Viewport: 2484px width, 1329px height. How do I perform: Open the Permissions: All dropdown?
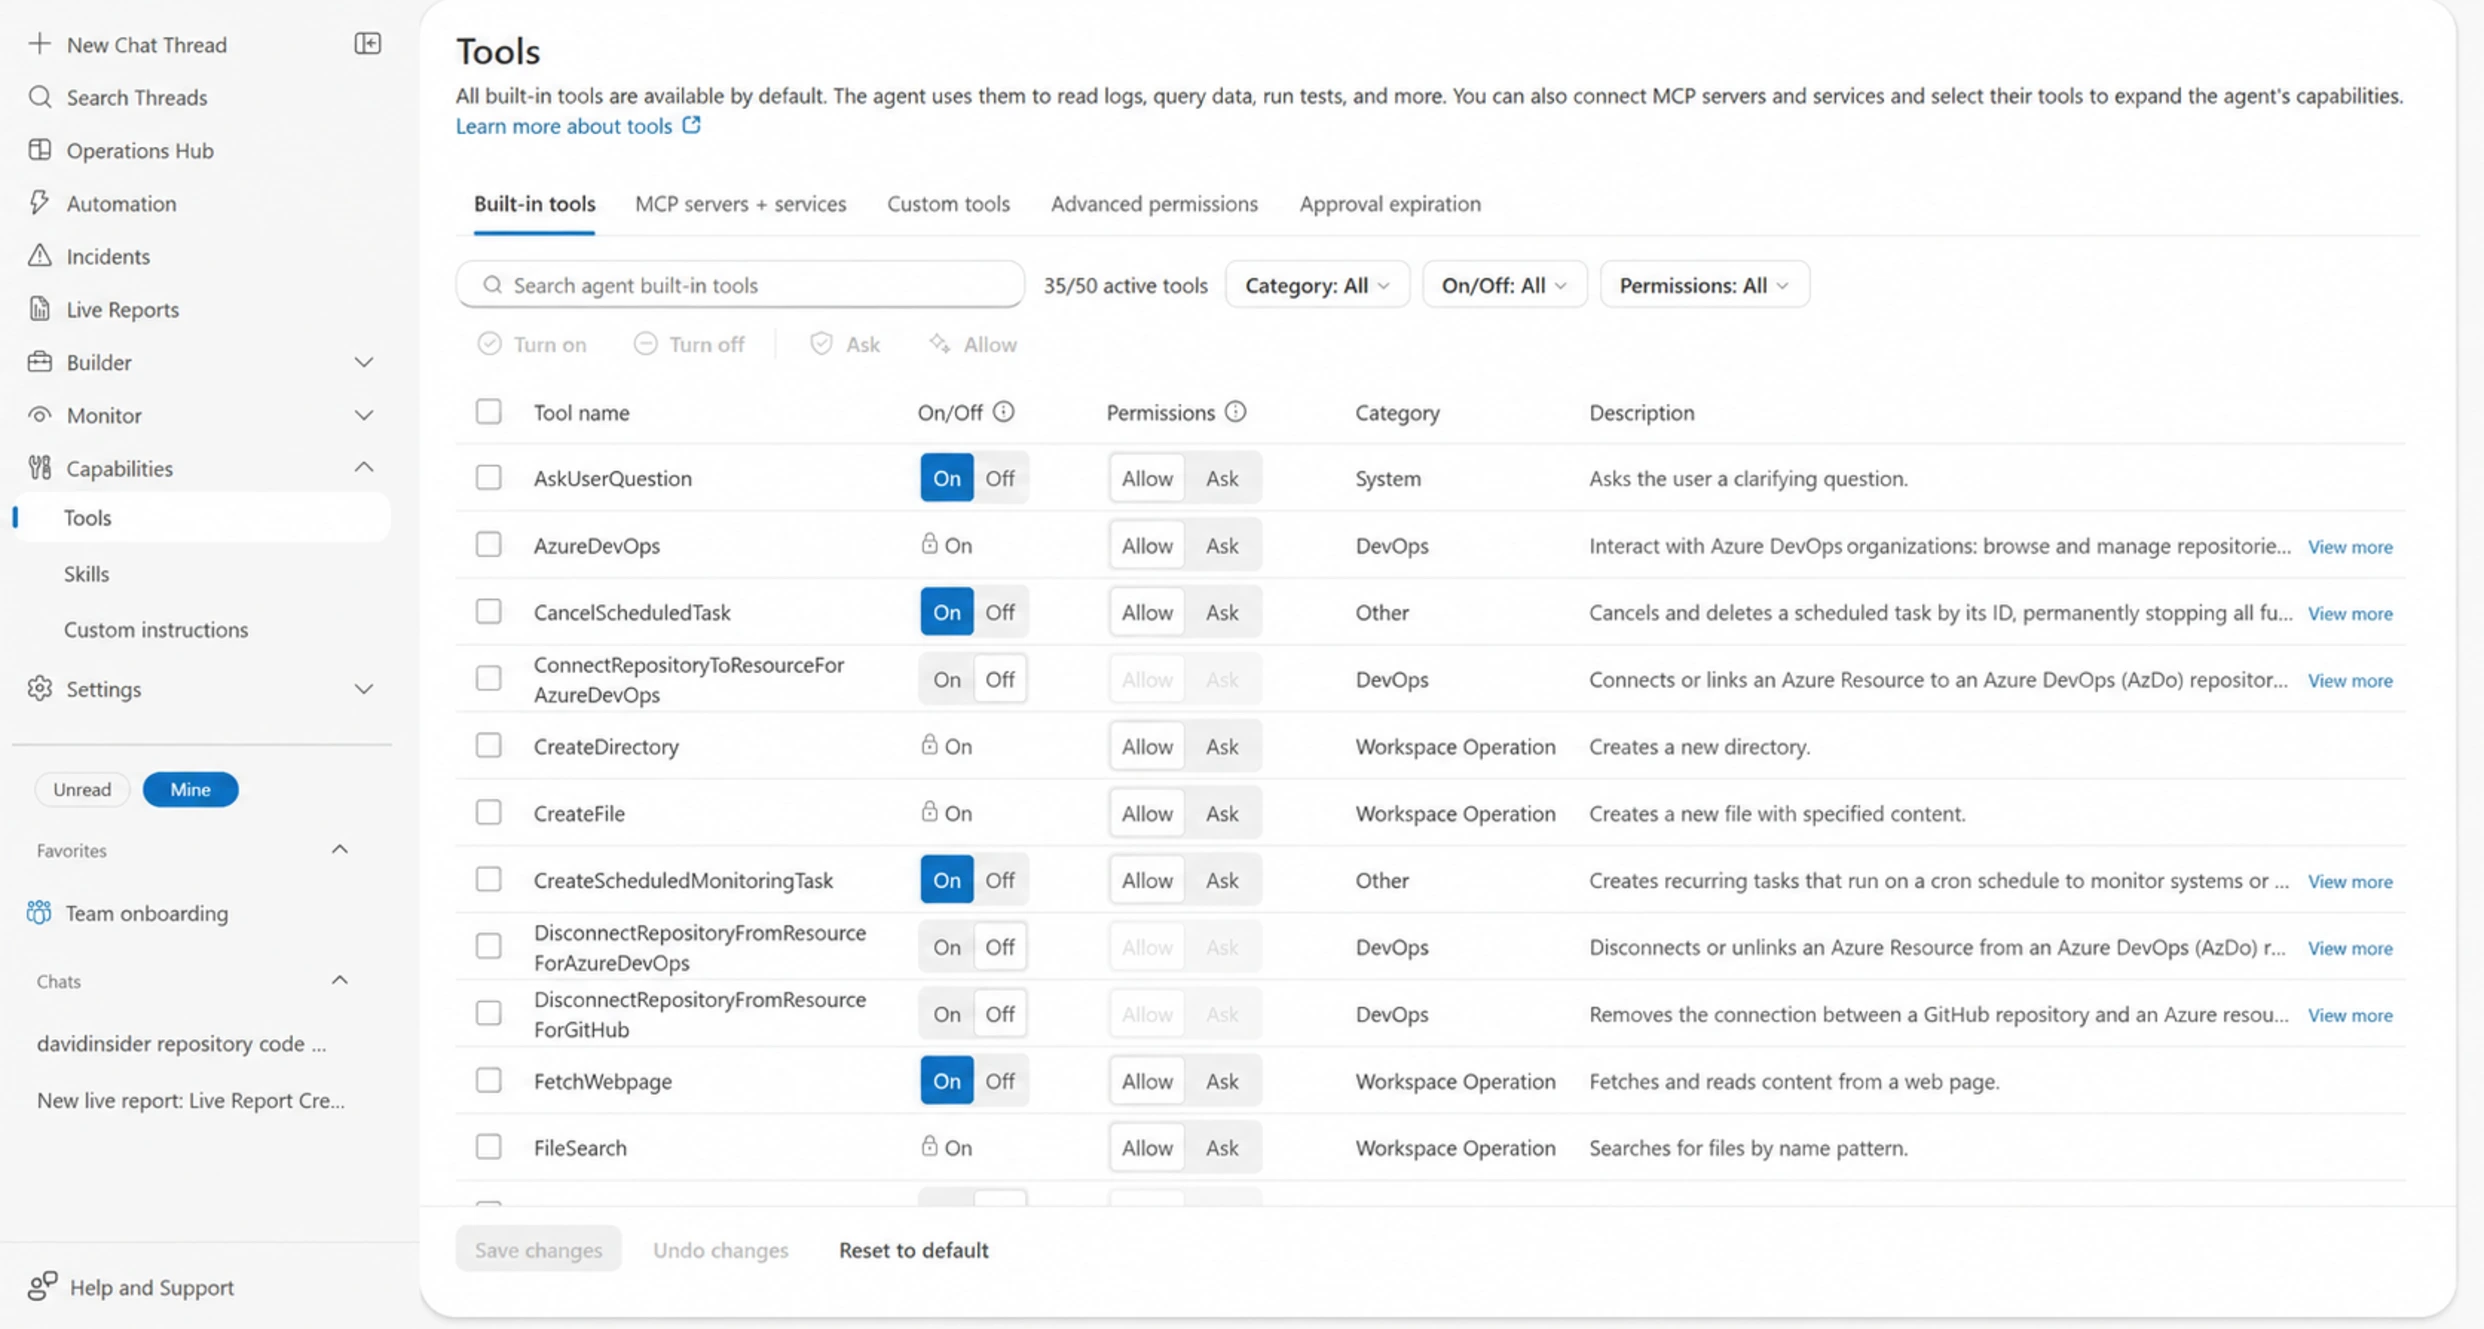pyautogui.click(x=1704, y=285)
